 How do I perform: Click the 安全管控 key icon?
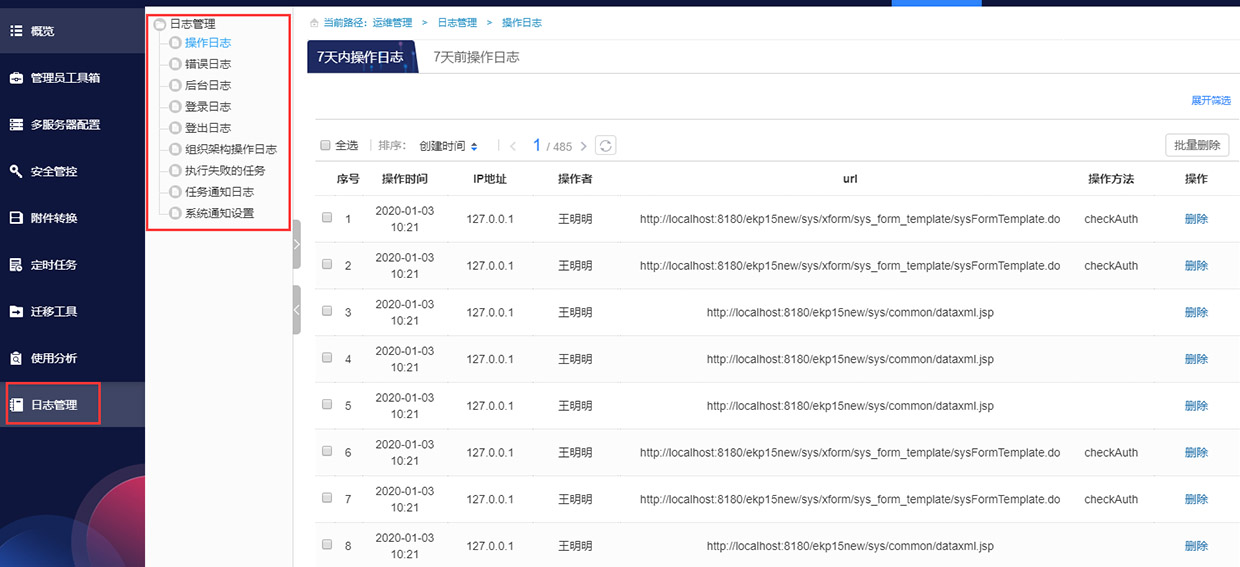click(x=16, y=171)
